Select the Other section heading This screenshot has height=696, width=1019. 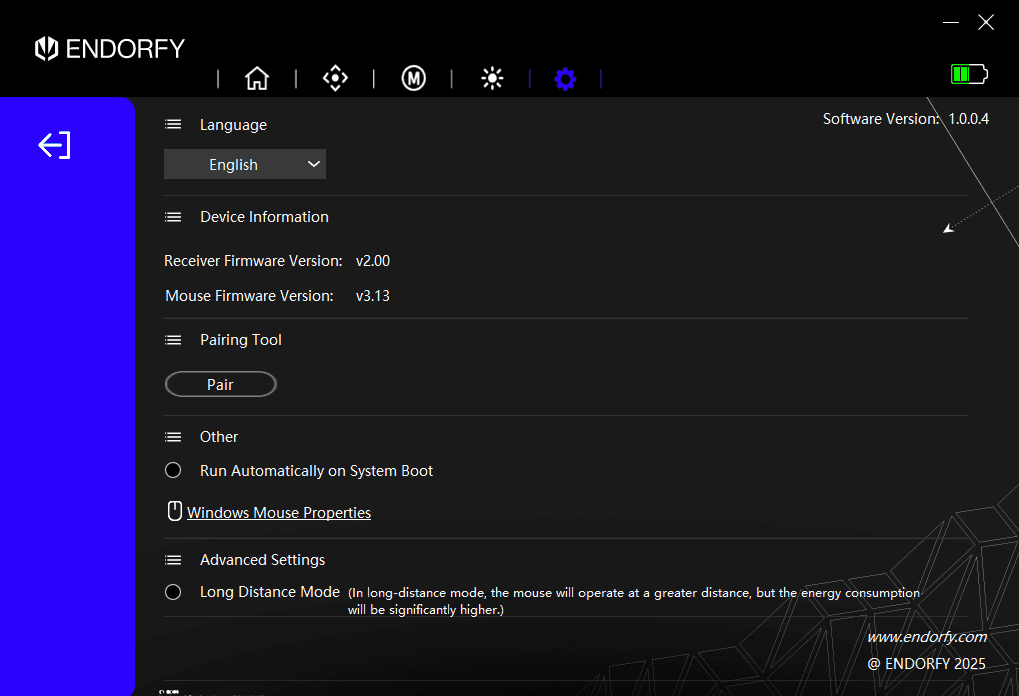pos(219,436)
